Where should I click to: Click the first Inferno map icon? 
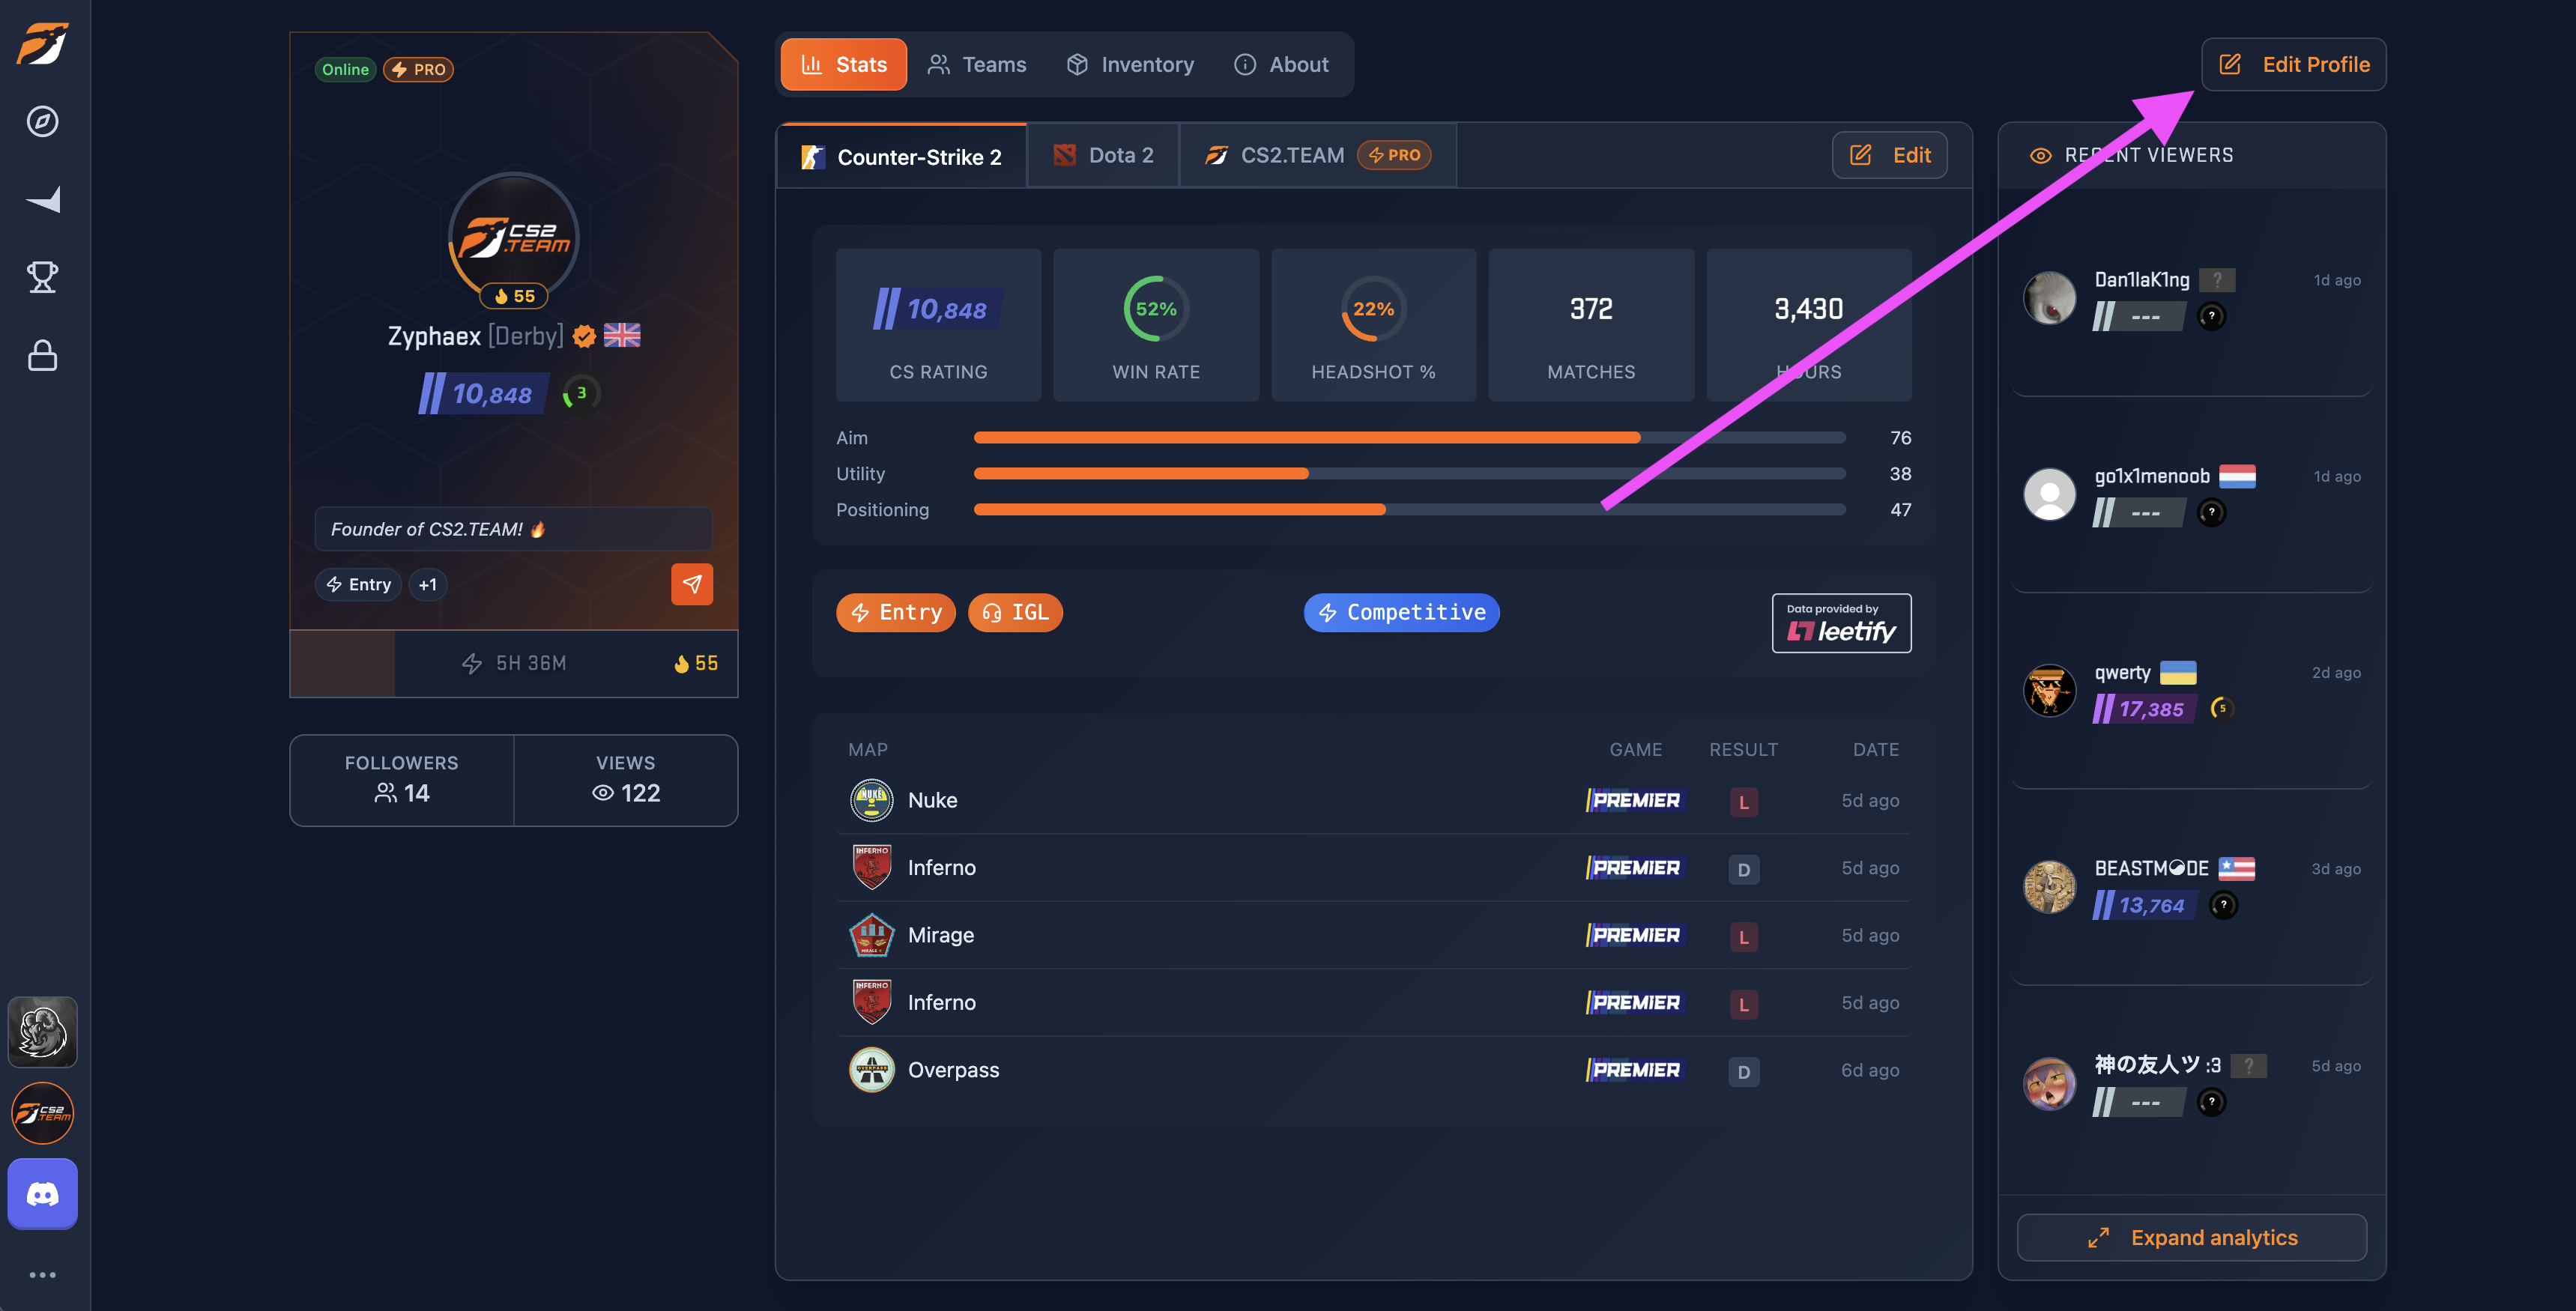click(871, 867)
